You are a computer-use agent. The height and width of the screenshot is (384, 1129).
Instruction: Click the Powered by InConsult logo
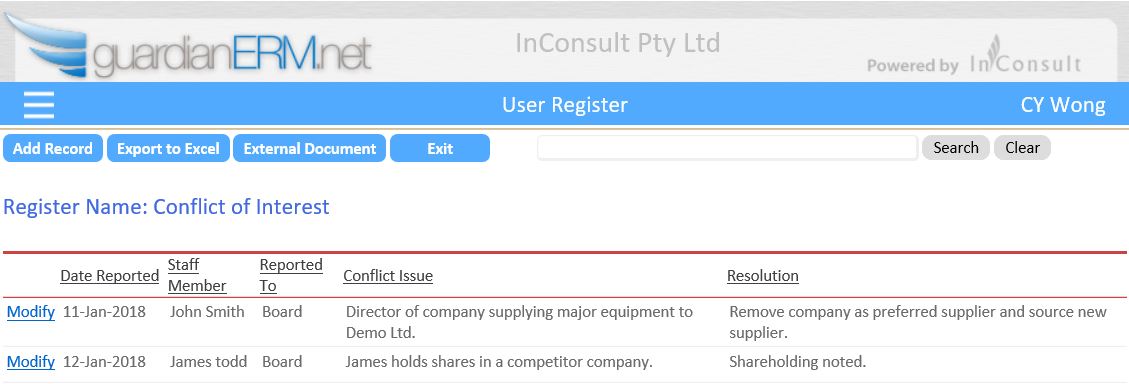click(x=974, y=56)
